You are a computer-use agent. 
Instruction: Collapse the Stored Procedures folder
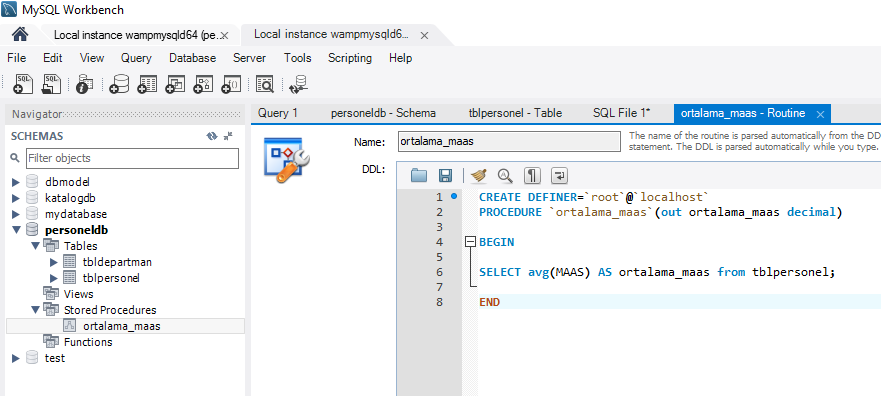(35, 309)
